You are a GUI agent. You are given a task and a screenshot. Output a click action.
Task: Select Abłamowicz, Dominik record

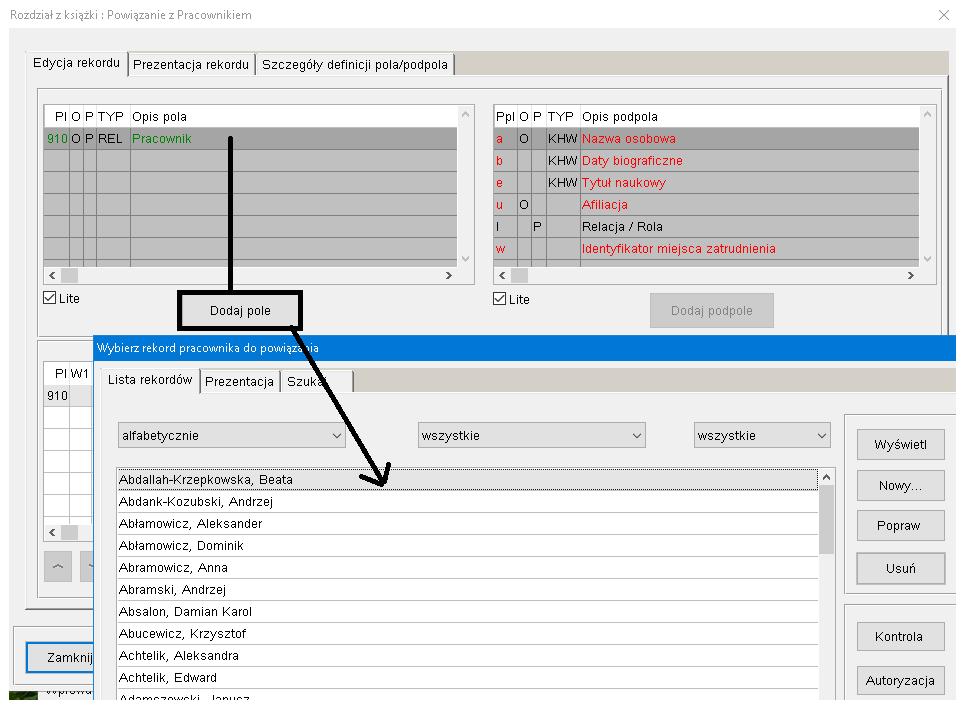tap(467, 546)
